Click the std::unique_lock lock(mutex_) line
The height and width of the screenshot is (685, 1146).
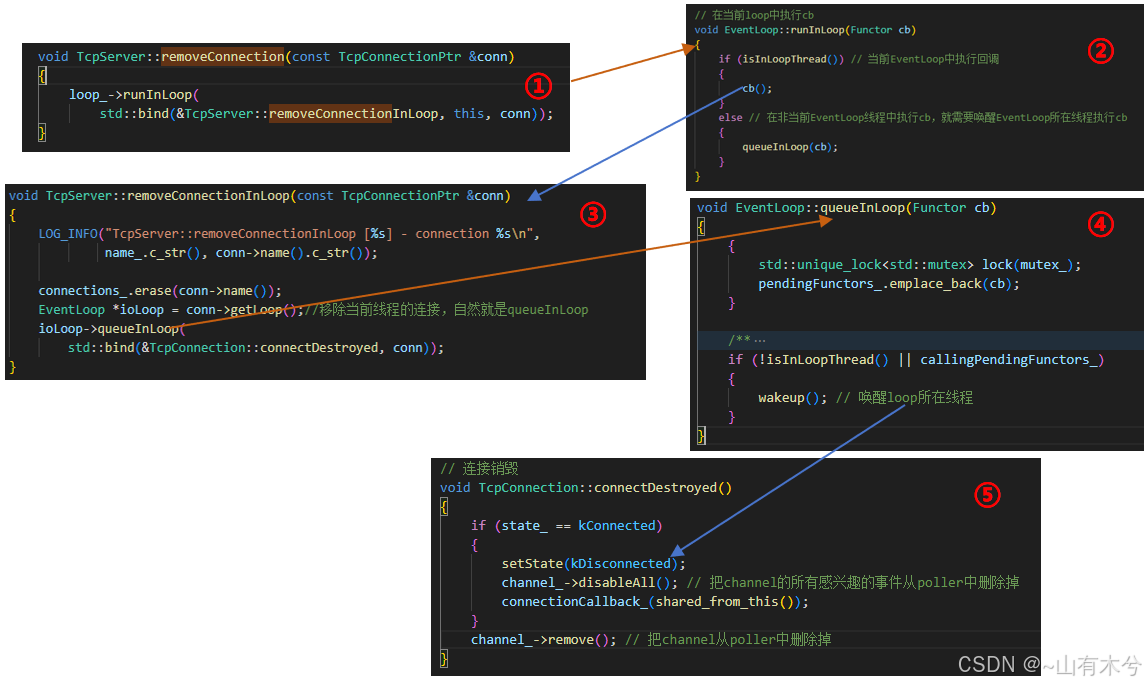point(919,265)
